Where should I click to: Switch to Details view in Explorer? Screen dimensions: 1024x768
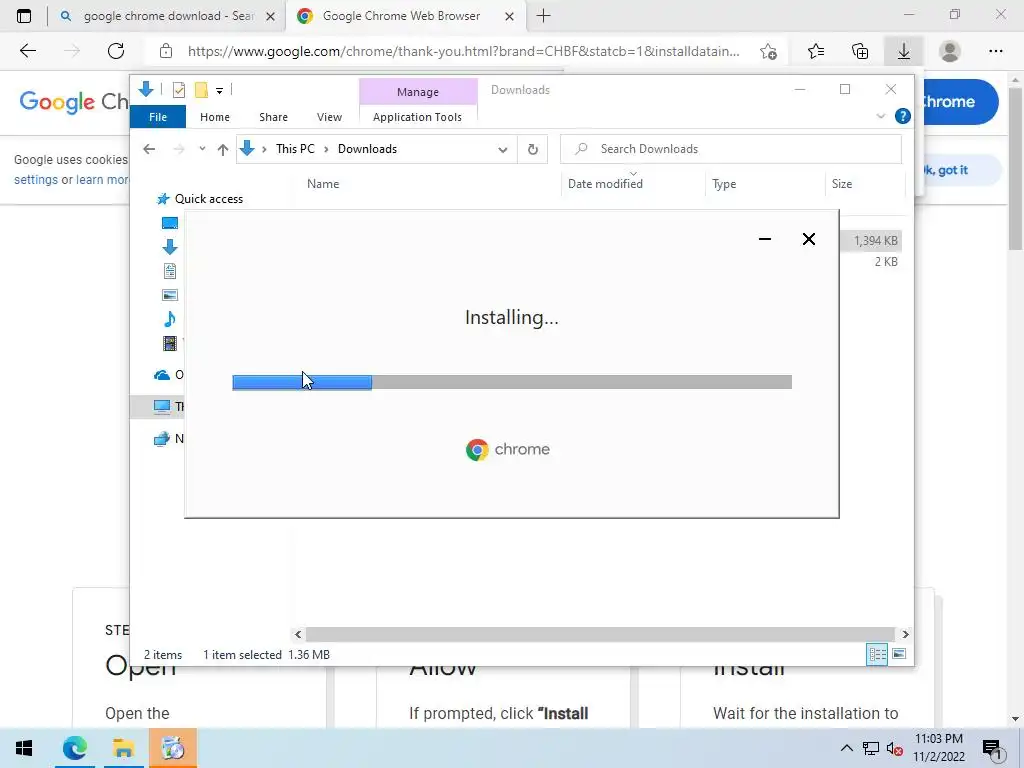click(877, 654)
